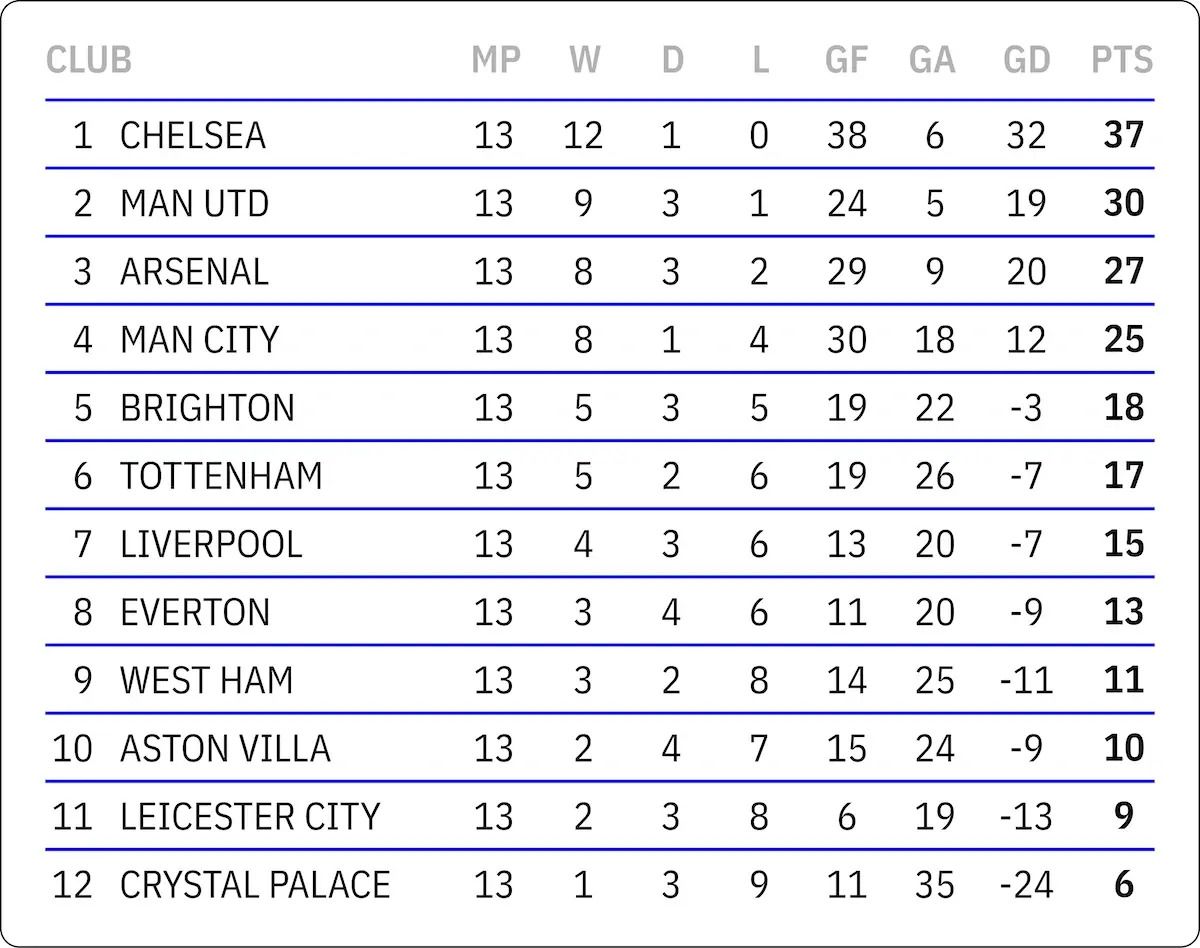Viewport: 1200px width, 948px height.
Task: Select the GD column header
Action: pos(1027,60)
